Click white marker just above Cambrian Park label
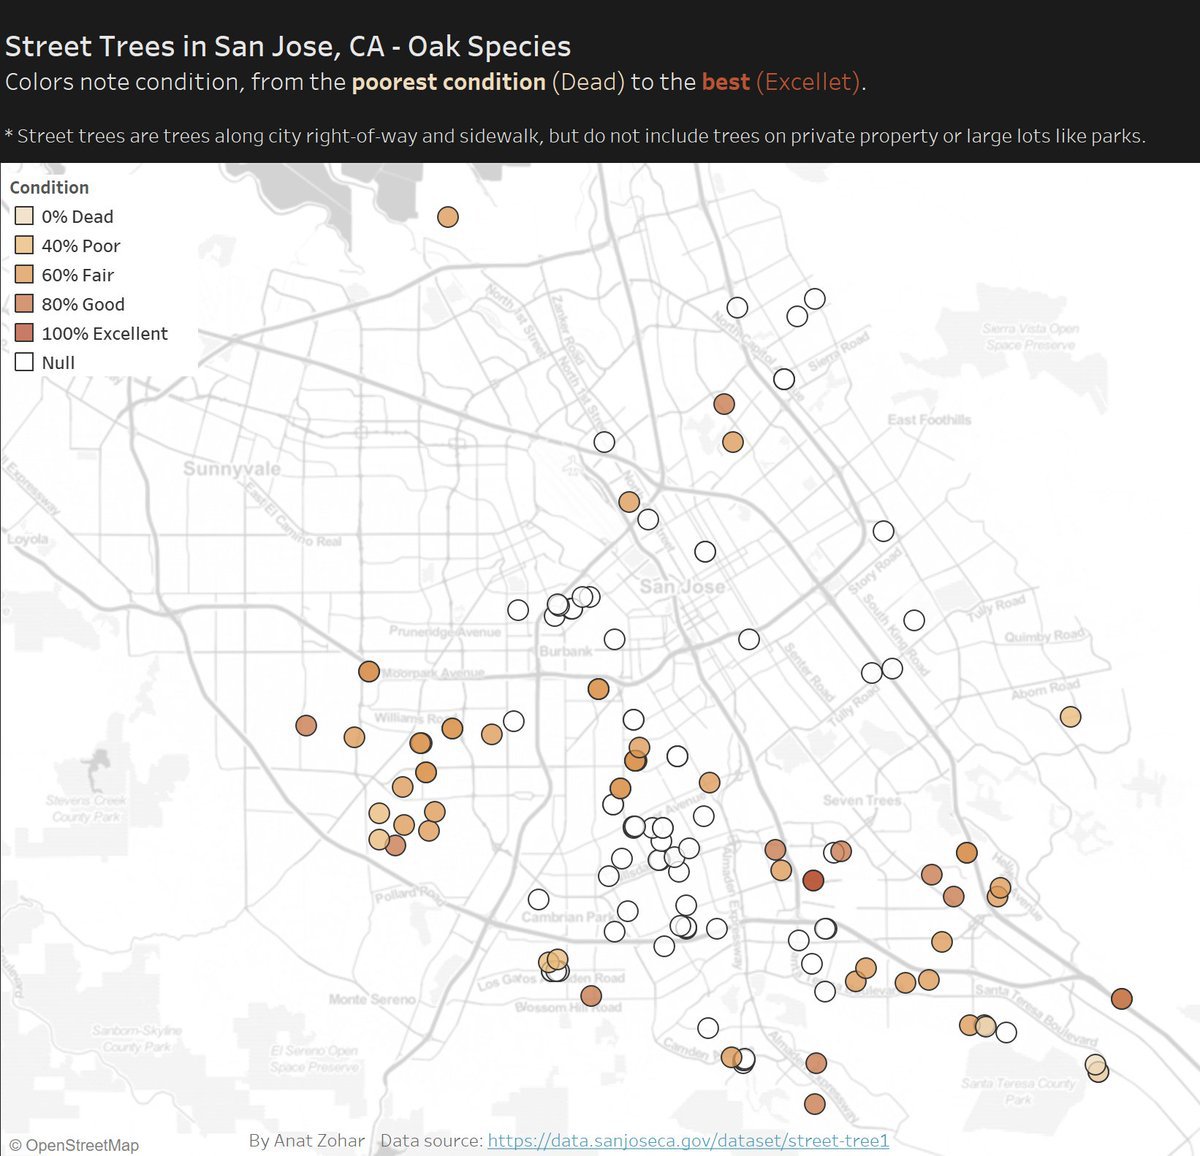The image size is (1200, 1156). (538, 899)
